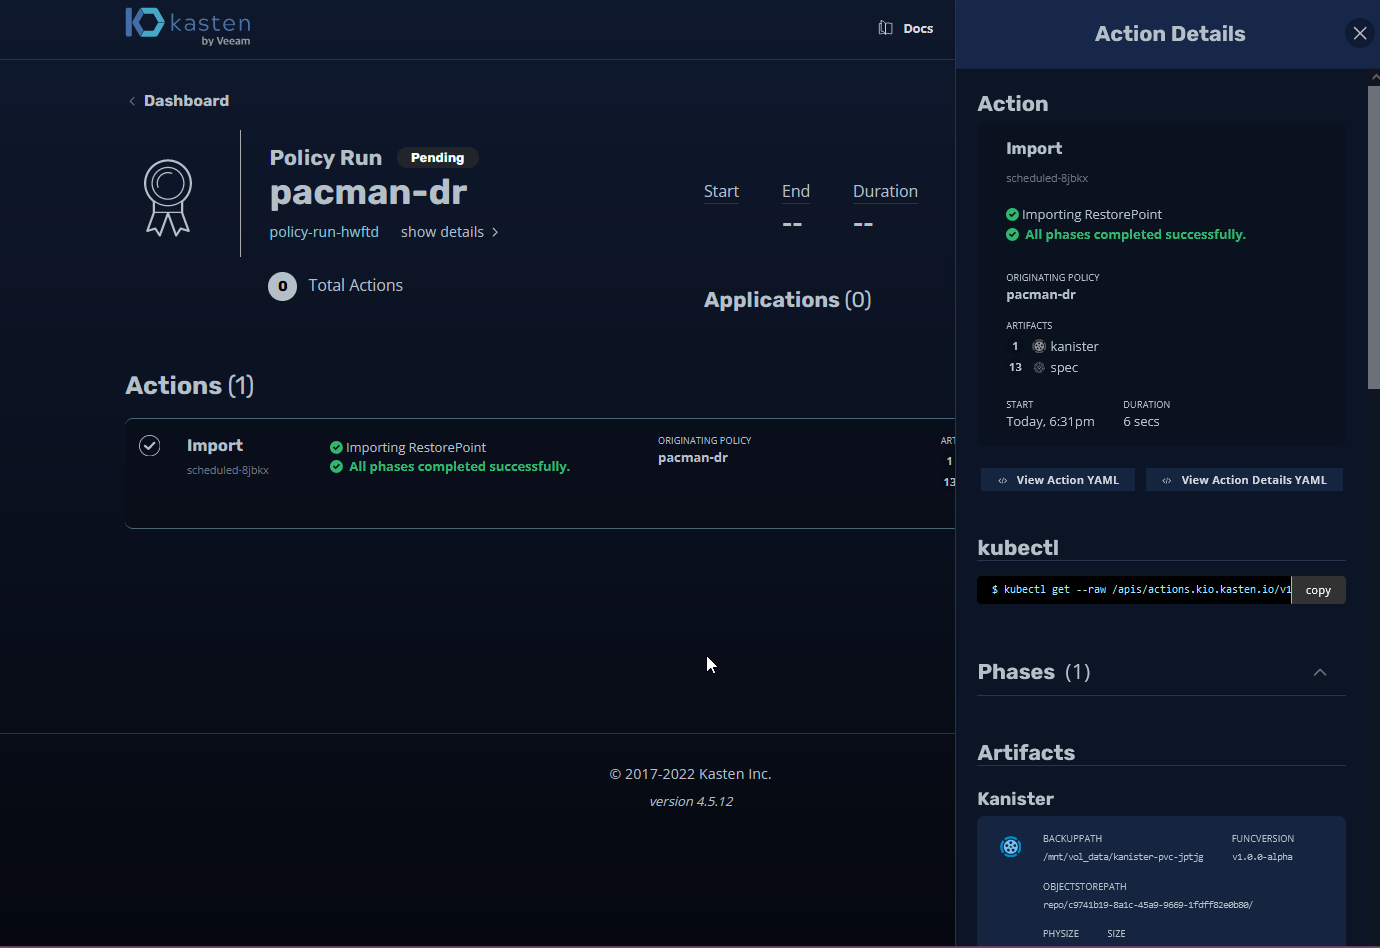1380x948 pixels.
Task: Click the kanister artifact icon in Action panel
Action: click(1039, 346)
